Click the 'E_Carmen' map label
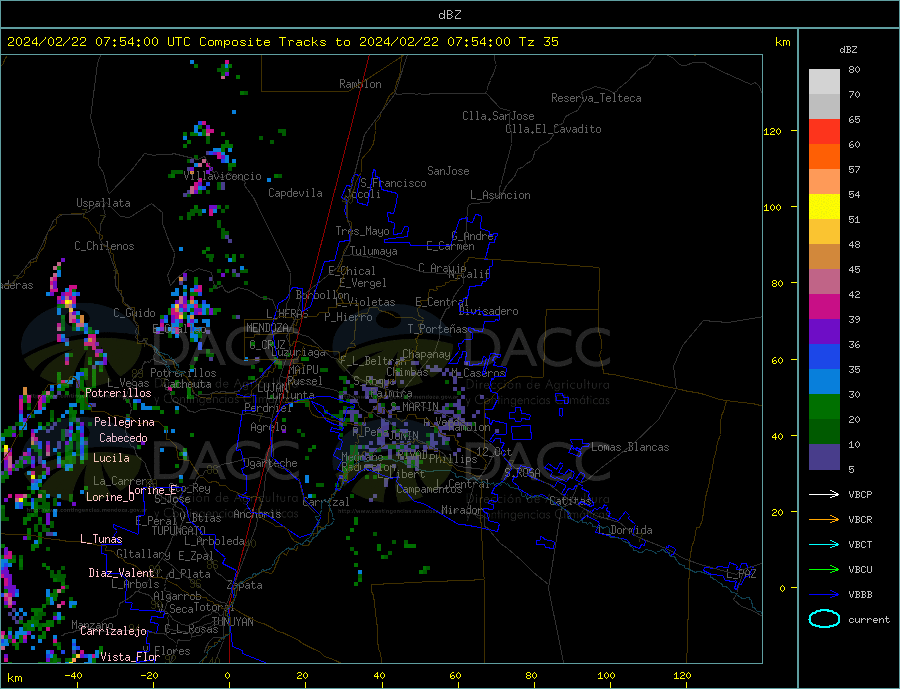The width and height of the screenshot is (900, 689). point(450,246)
